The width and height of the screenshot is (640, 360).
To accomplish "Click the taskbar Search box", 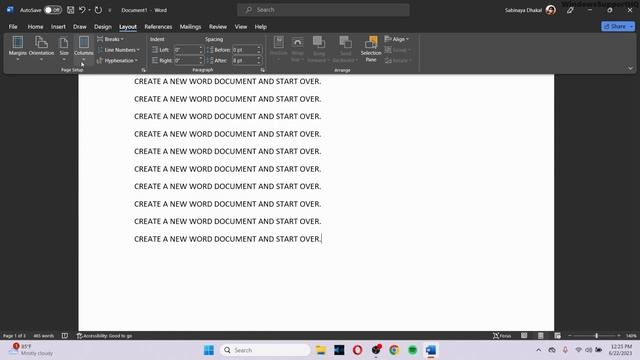I will point(265,350).
